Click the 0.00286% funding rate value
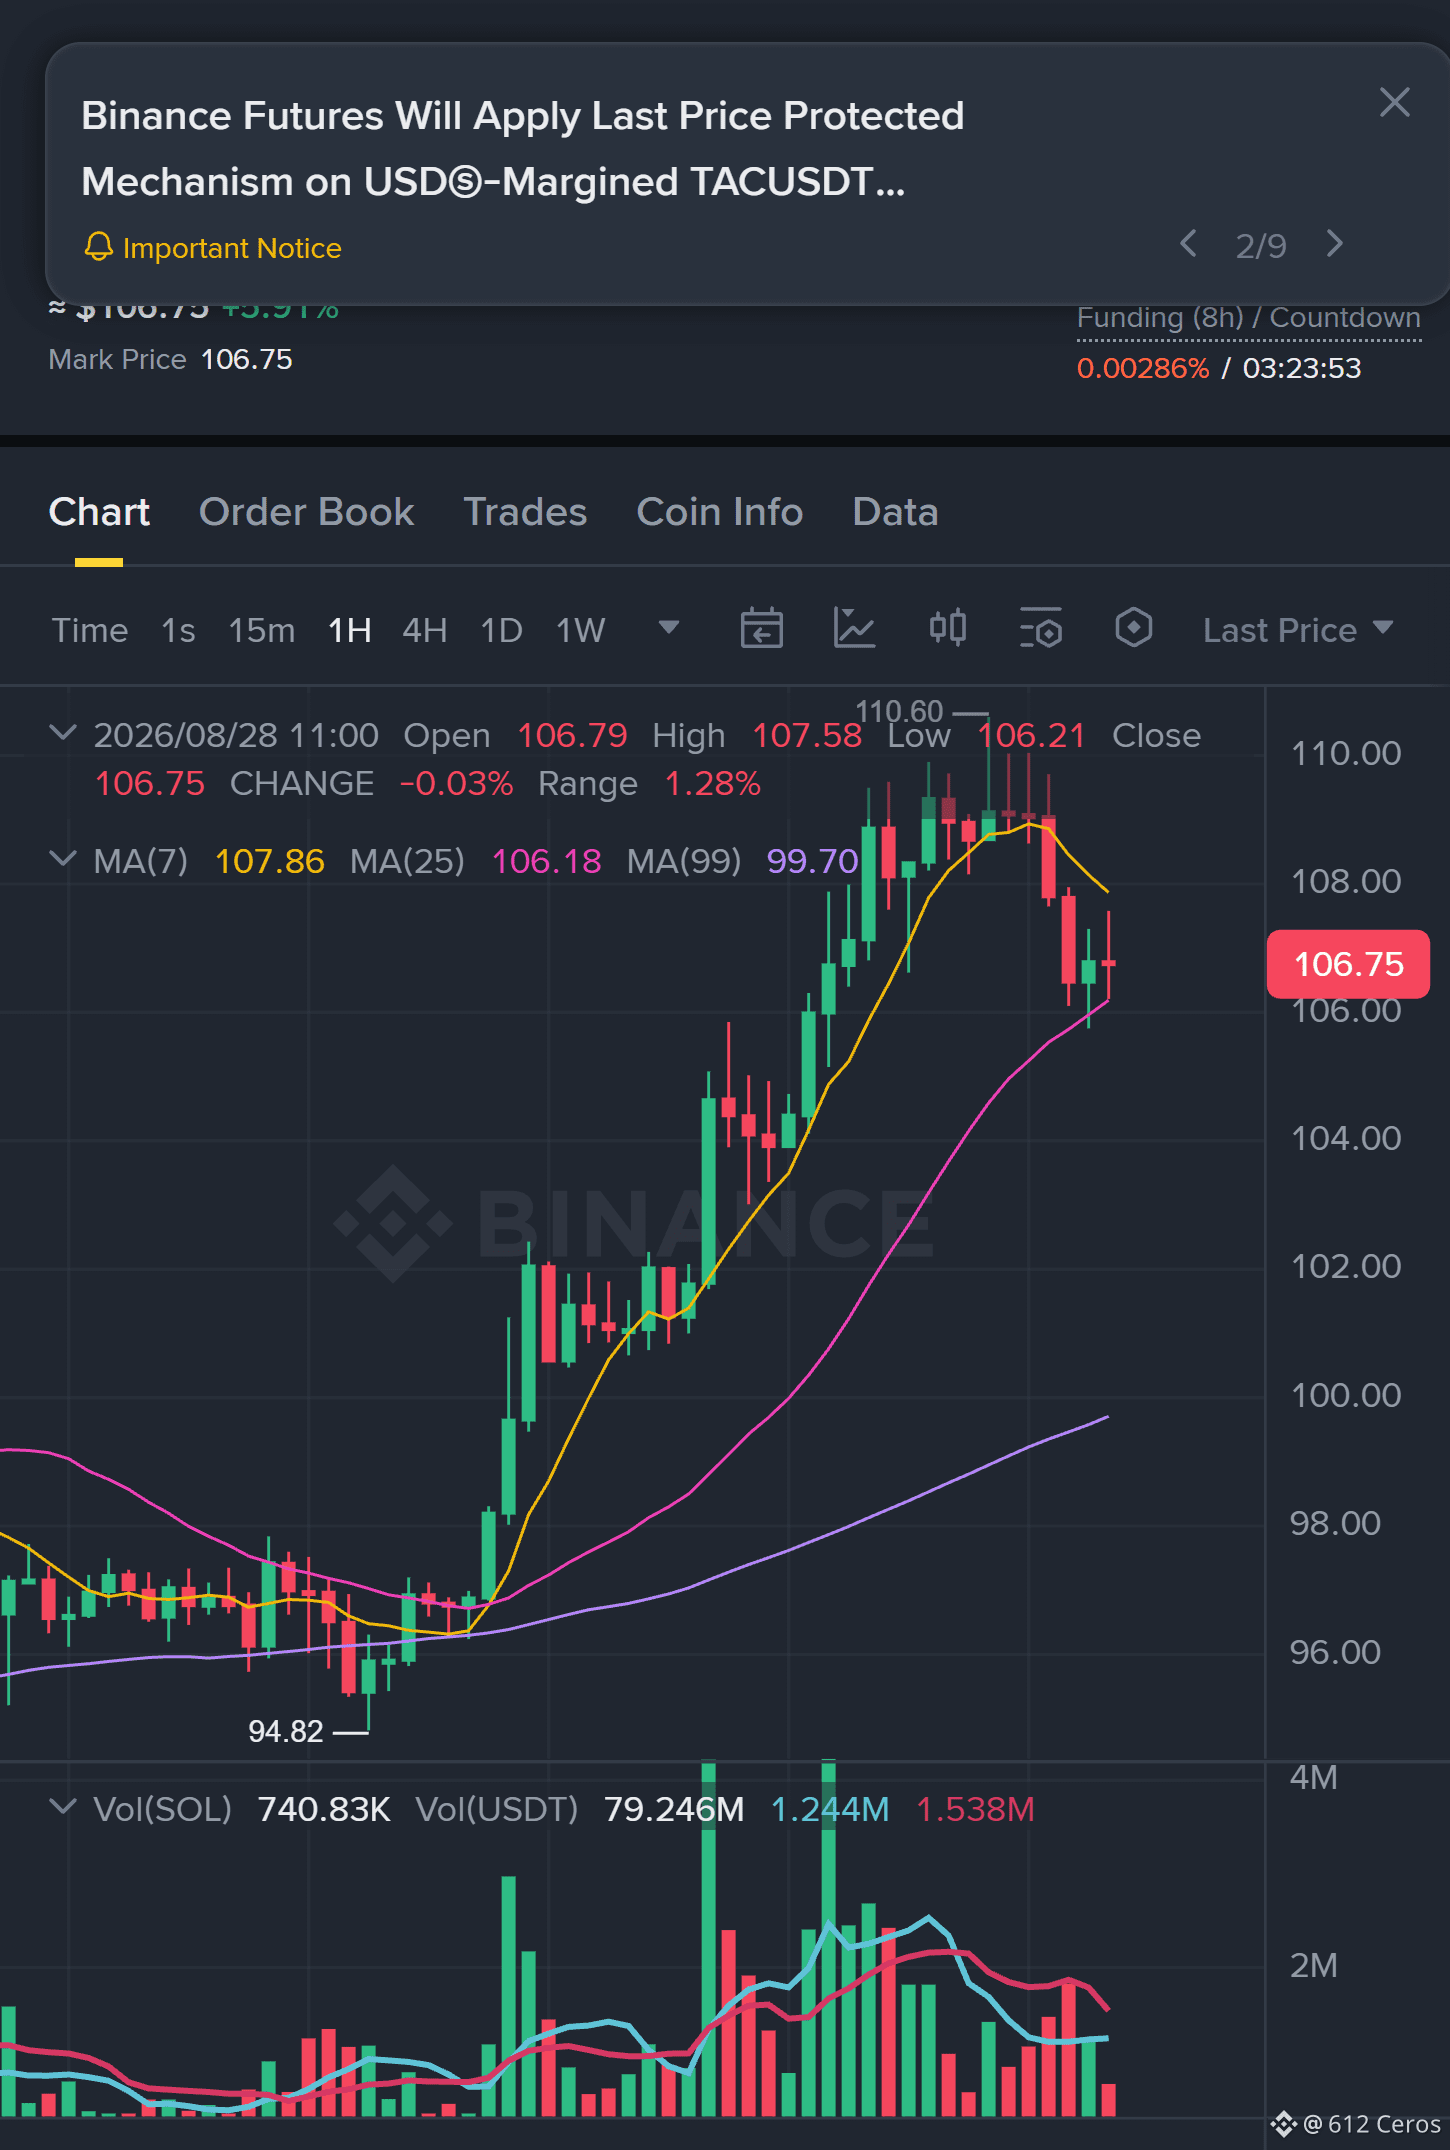Viewport: 1450px width, 2150px height. pos(1143,368)
